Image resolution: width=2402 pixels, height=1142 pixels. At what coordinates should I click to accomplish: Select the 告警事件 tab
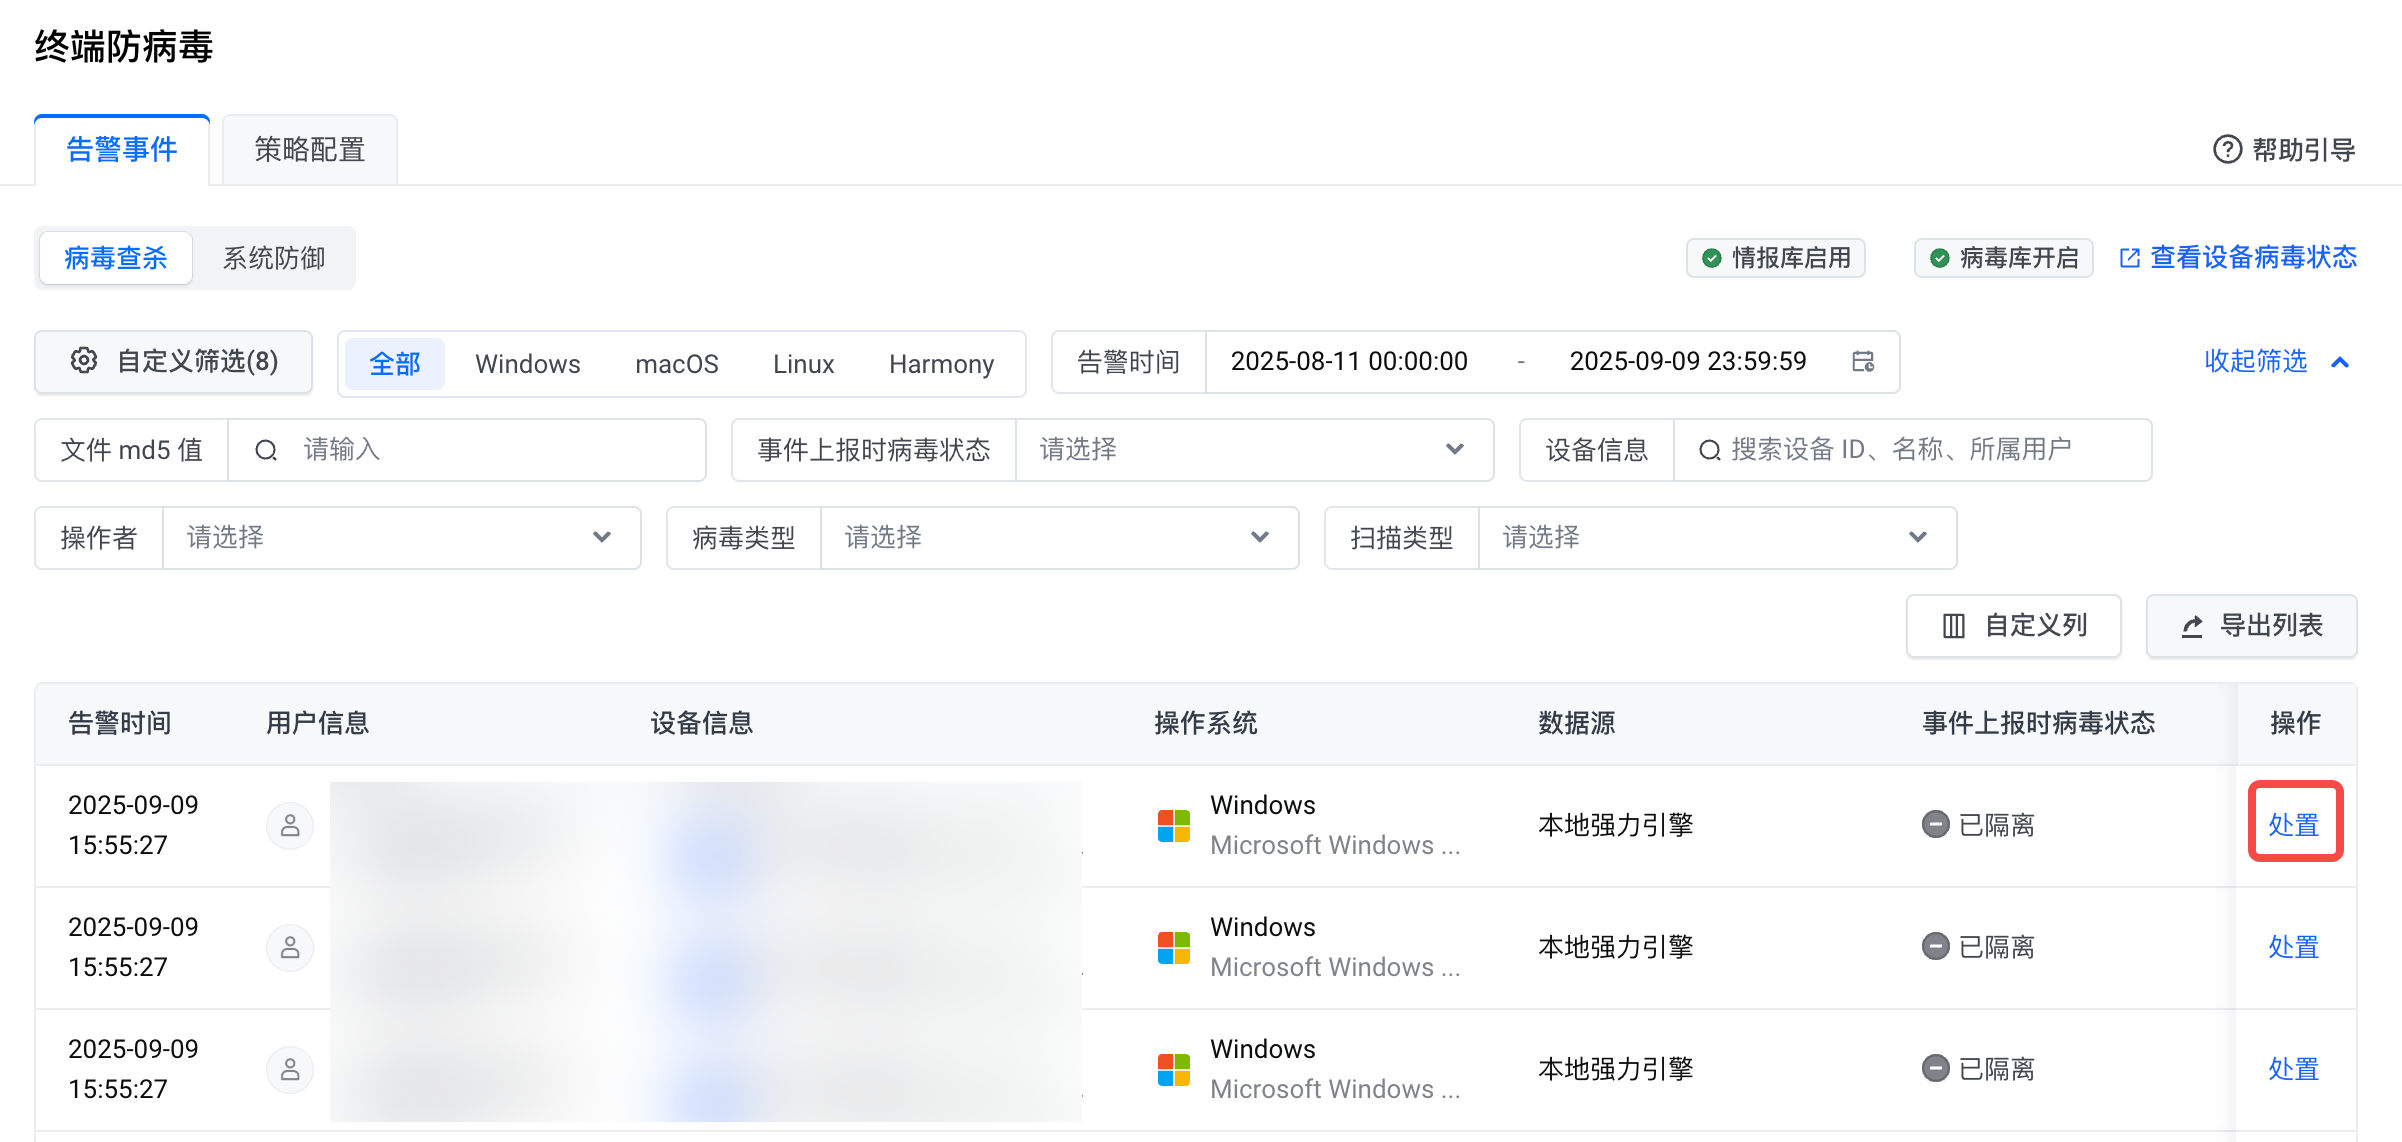(x=122, y=150)
